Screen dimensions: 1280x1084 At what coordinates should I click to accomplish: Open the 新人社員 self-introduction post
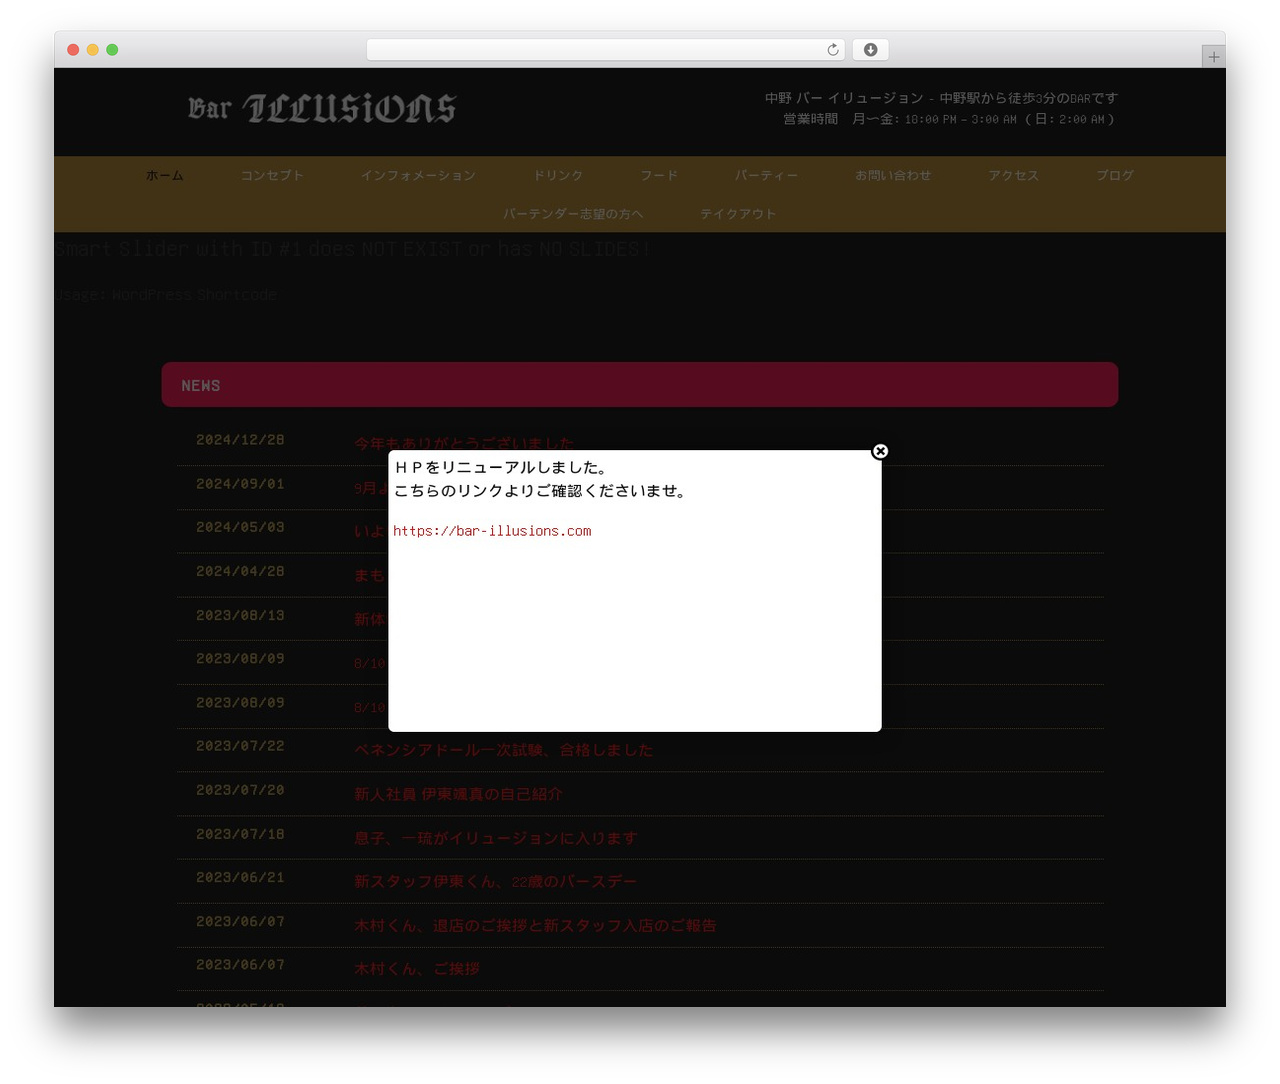click(x=458, y=794)
